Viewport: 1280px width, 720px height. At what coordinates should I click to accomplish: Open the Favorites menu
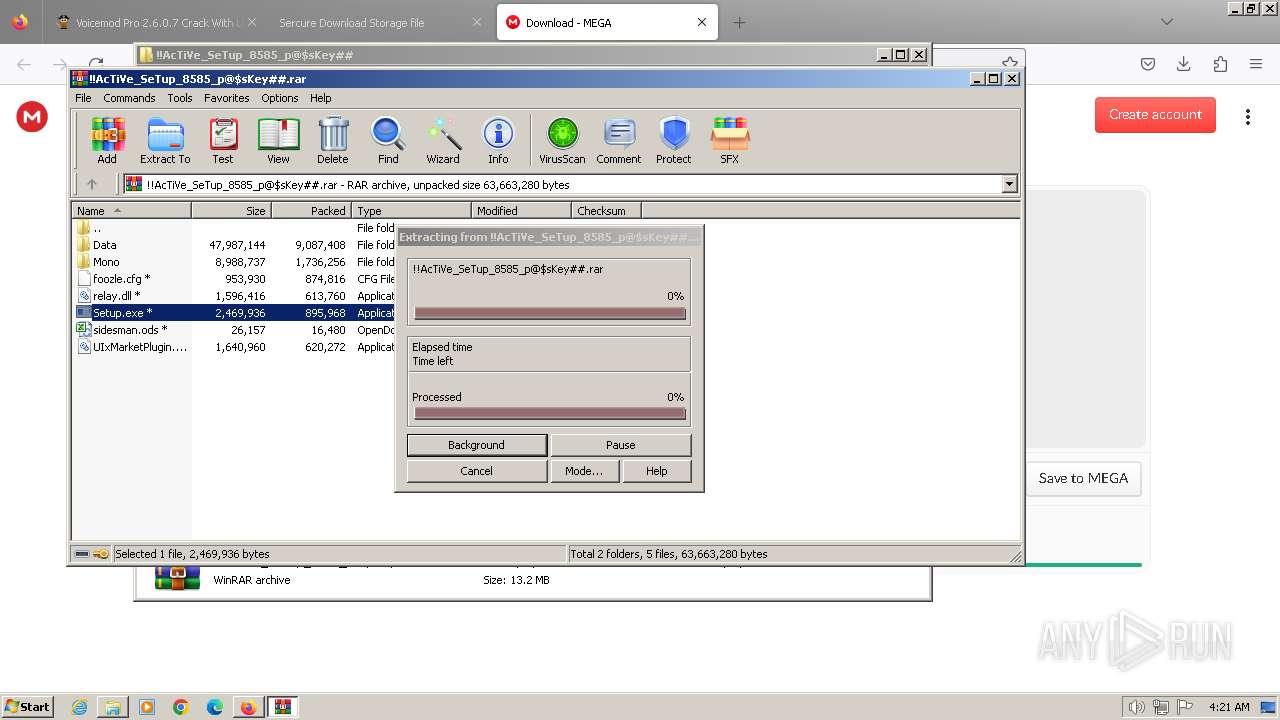pyautogui.click(x=227, y=98)
